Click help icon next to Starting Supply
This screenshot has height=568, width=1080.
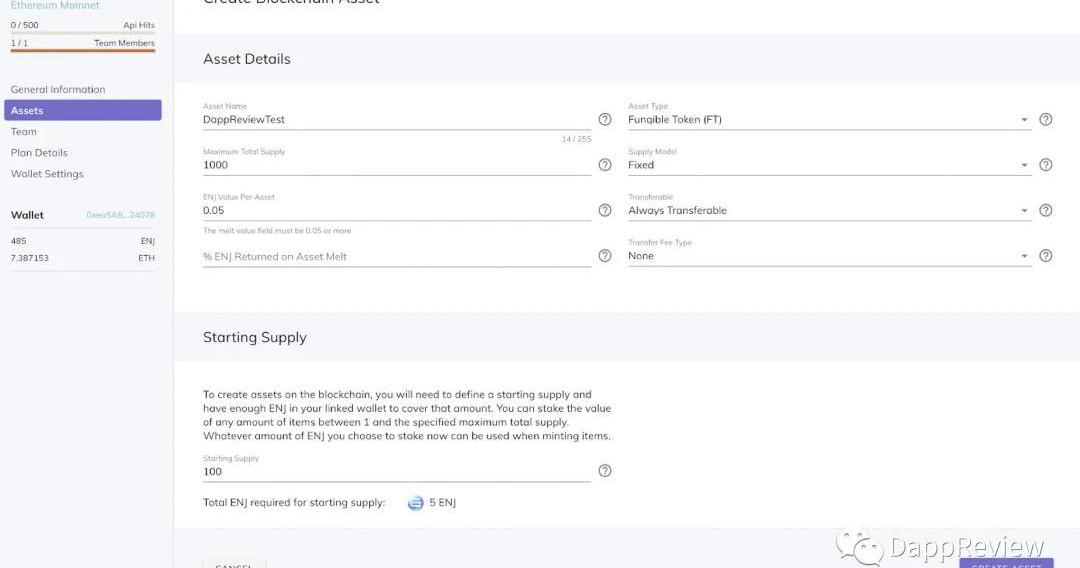tap(604, 471)
